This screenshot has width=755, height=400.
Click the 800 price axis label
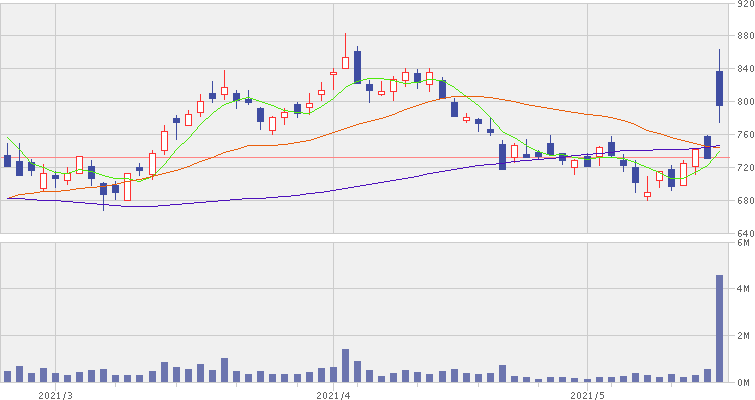[743, 103]
